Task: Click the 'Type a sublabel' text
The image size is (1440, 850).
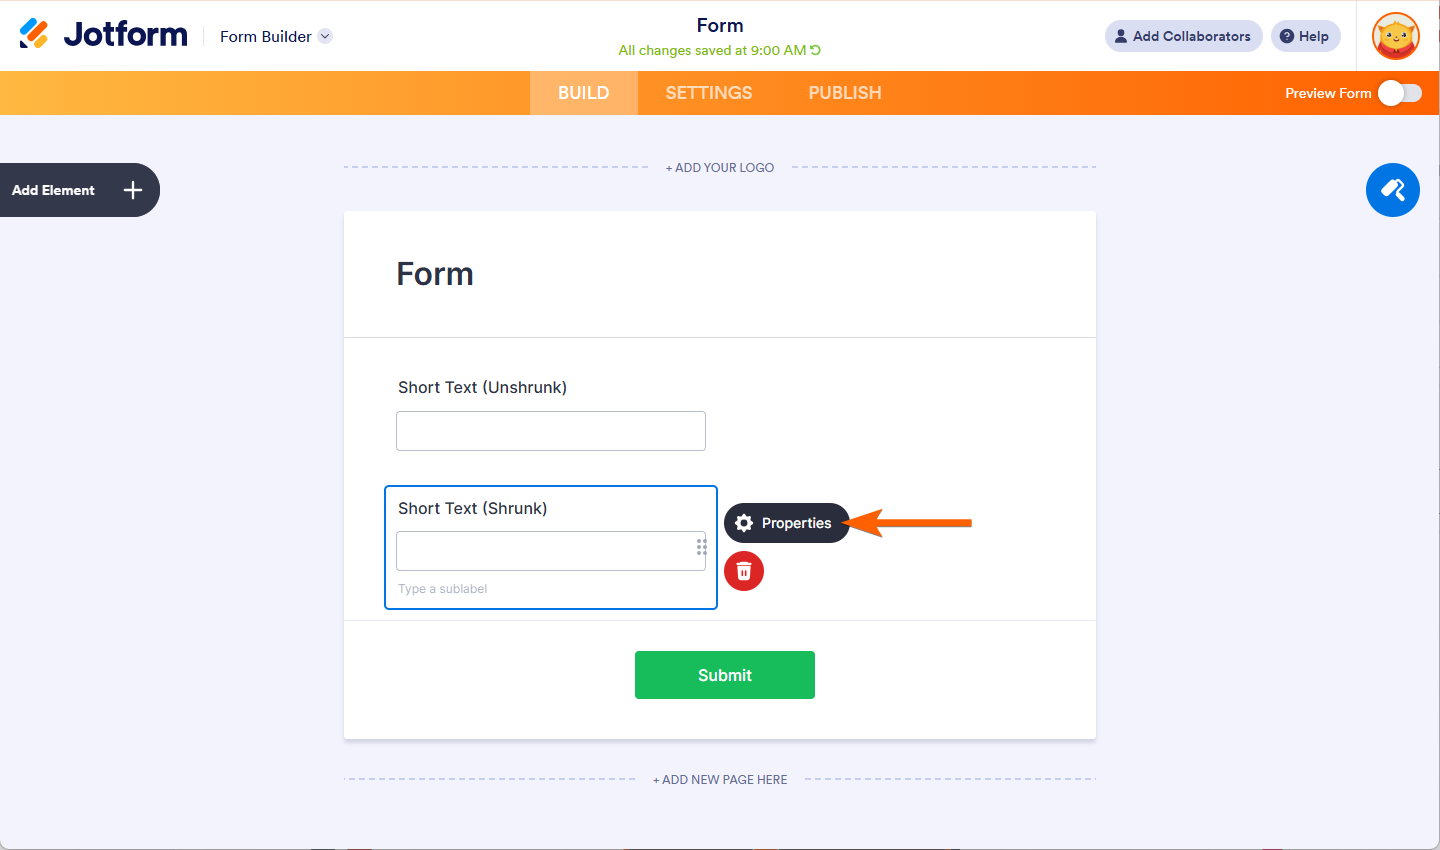Action: pyautogui.click(x=443, y=589)
